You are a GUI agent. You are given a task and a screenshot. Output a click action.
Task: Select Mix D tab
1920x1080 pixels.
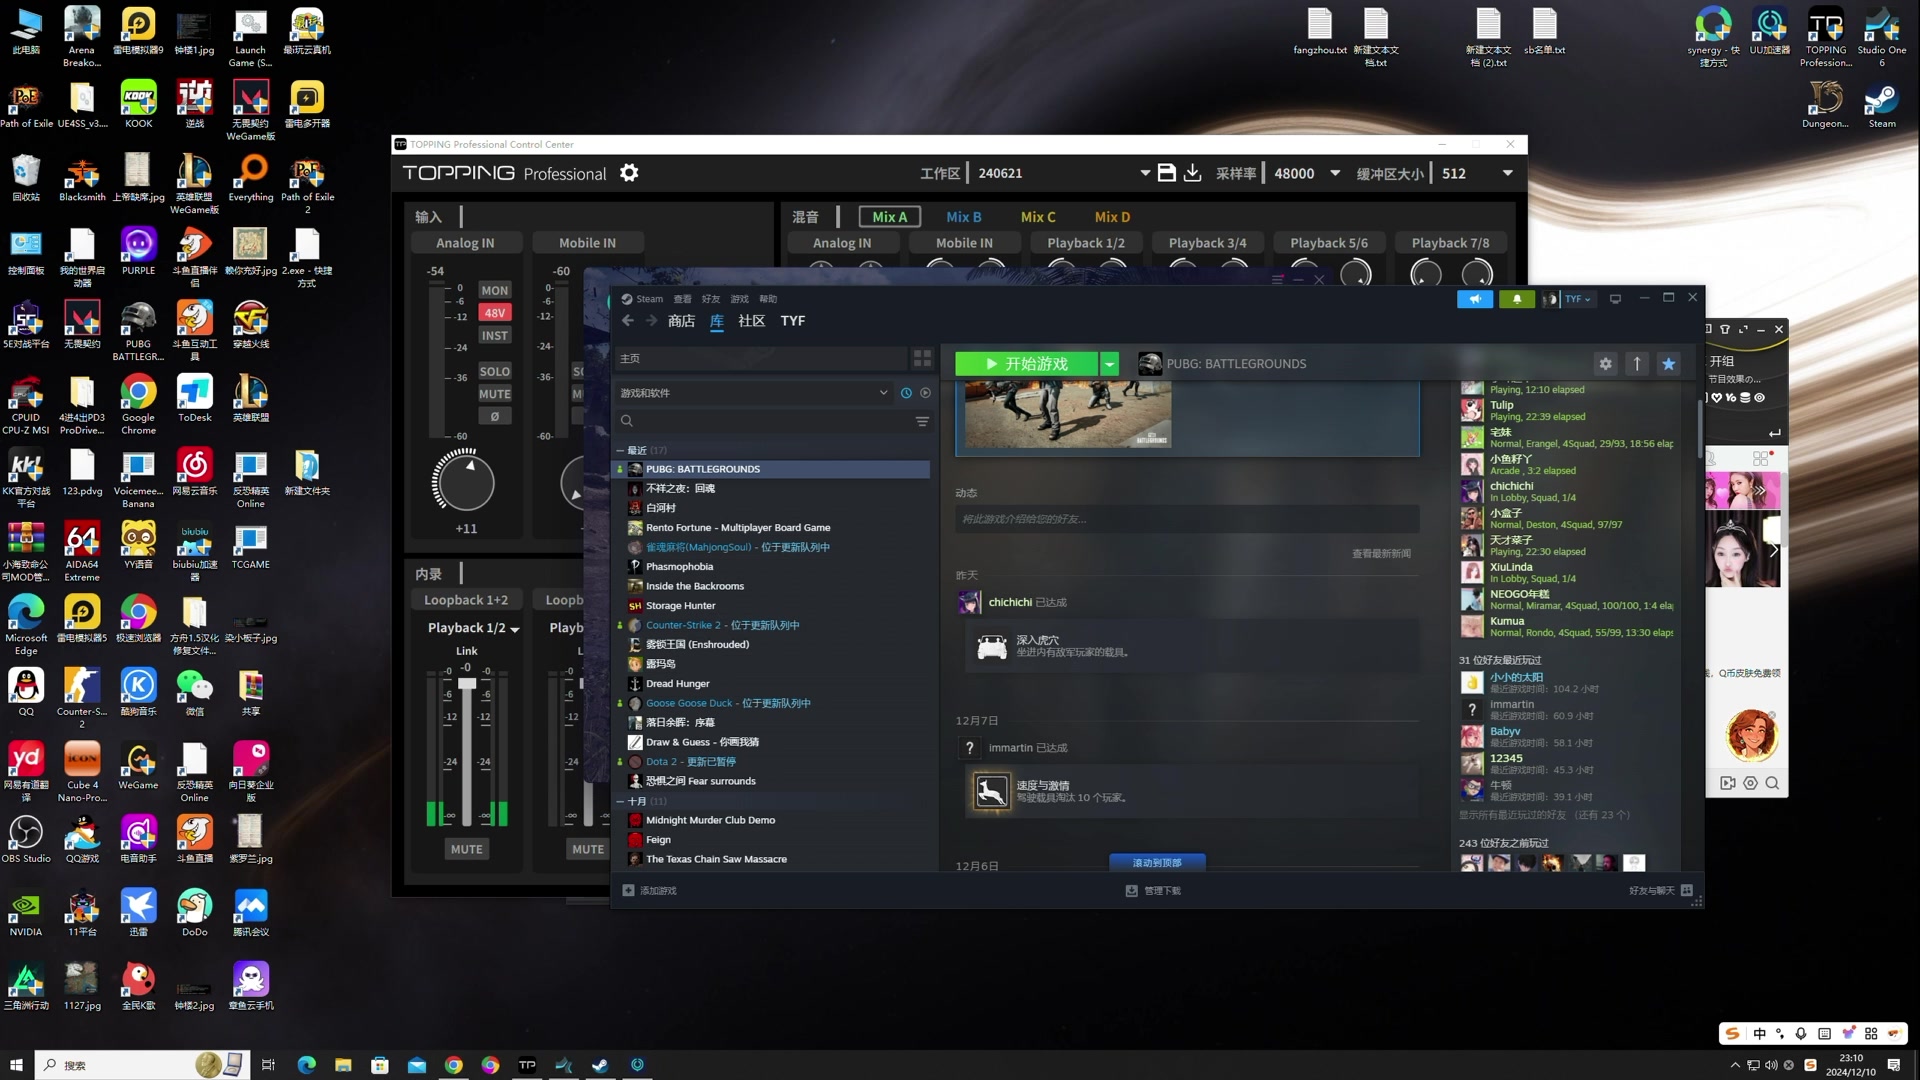point(1112,217)
